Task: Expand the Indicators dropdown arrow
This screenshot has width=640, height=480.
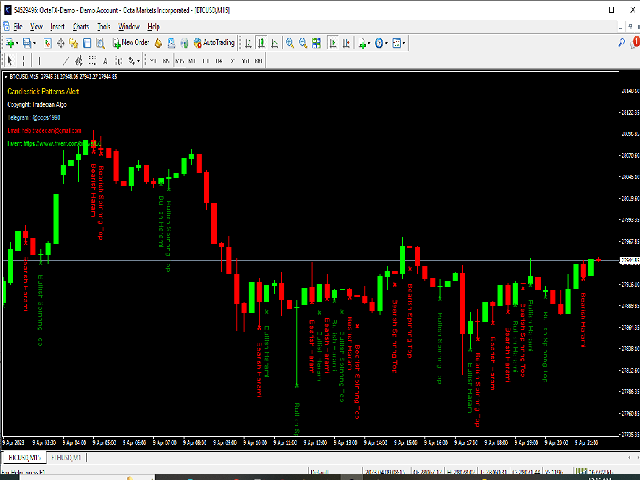Action: (x=369, y=43)
